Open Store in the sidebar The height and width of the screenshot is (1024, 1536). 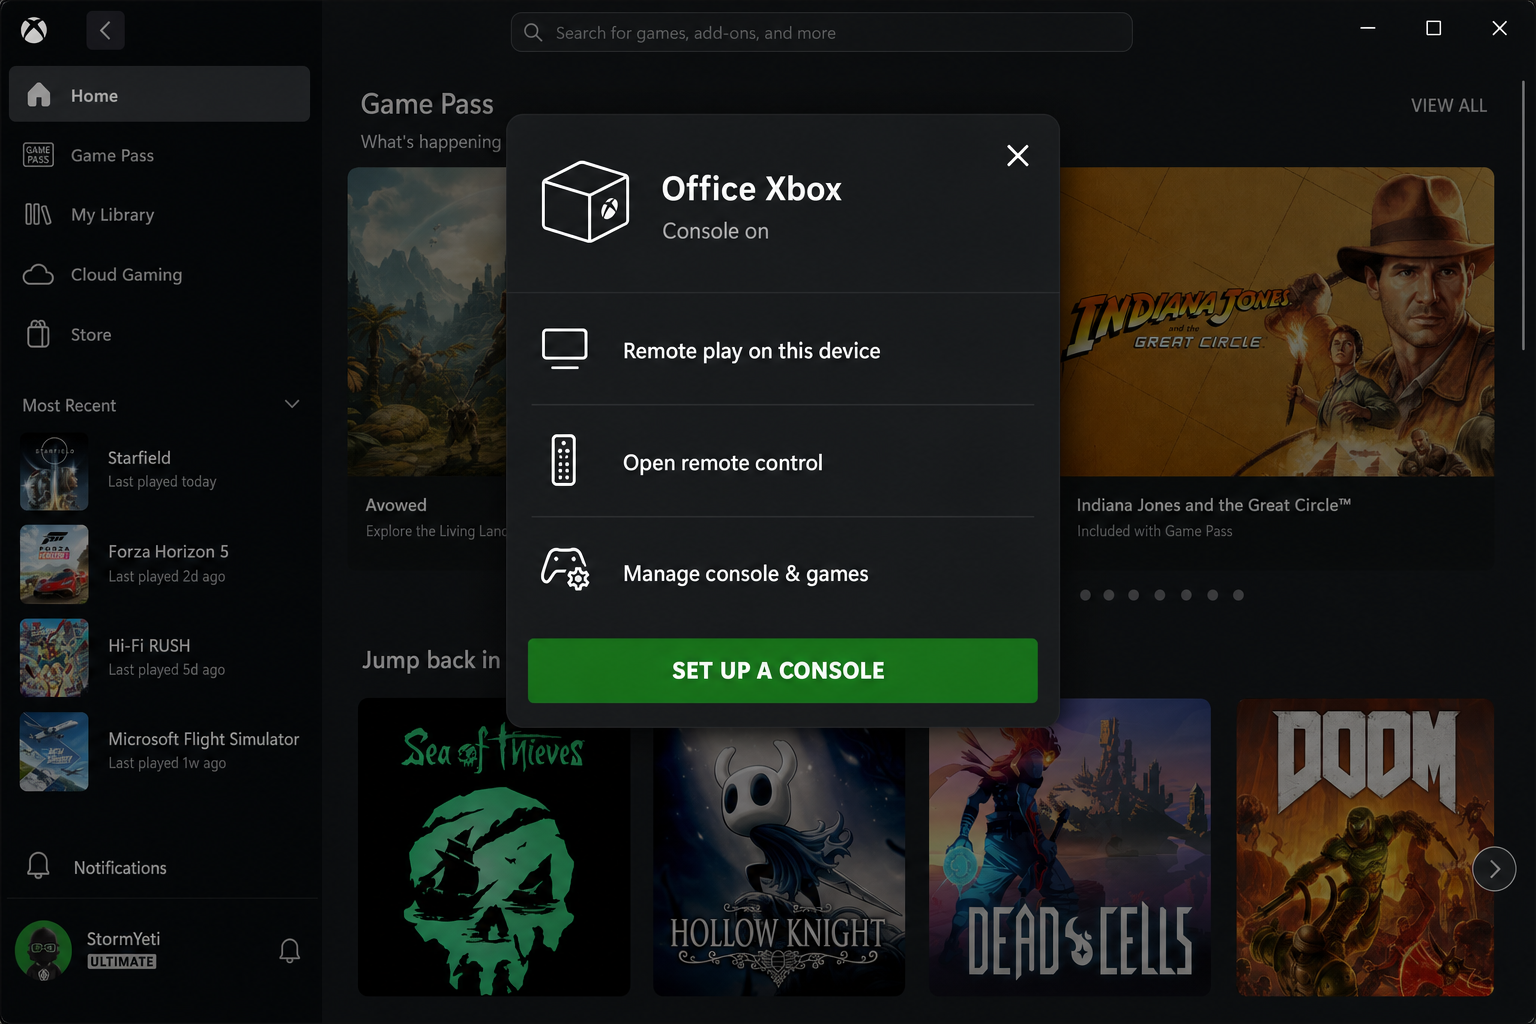point(159,334)
